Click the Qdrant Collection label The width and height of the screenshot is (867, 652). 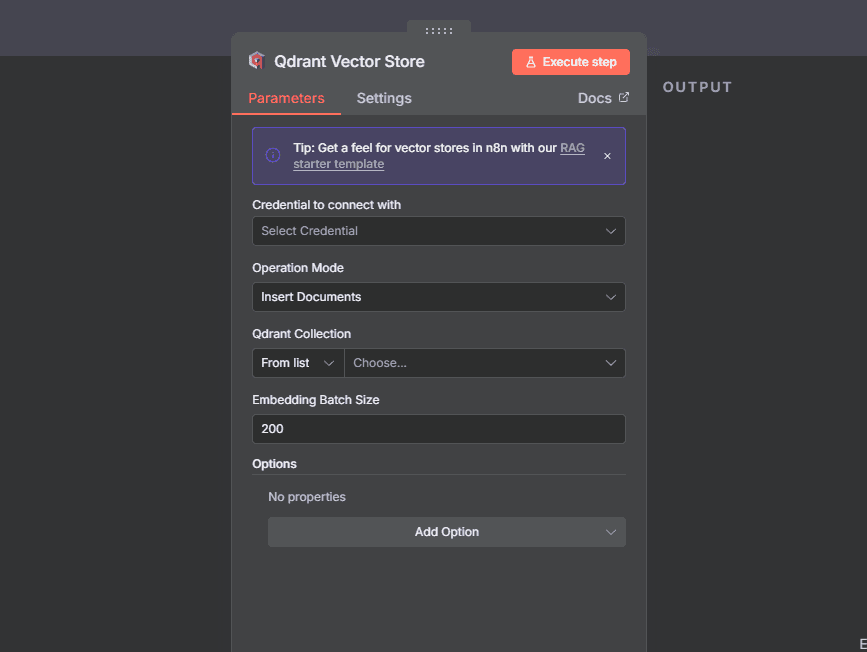pyautogui.click(x=301, y=334)
